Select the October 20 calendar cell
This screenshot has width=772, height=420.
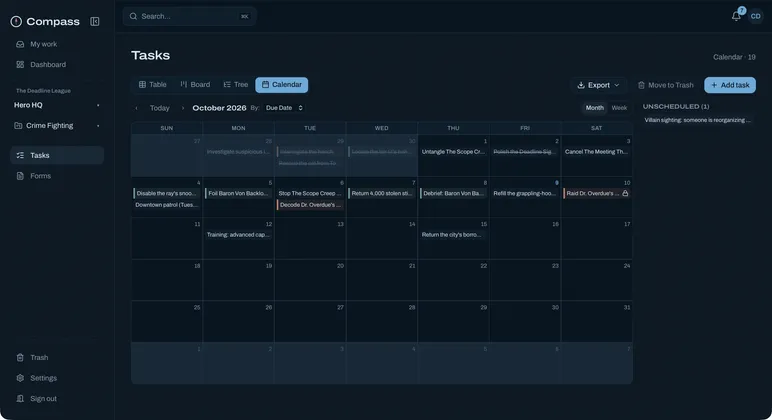(x=310, y=280)
